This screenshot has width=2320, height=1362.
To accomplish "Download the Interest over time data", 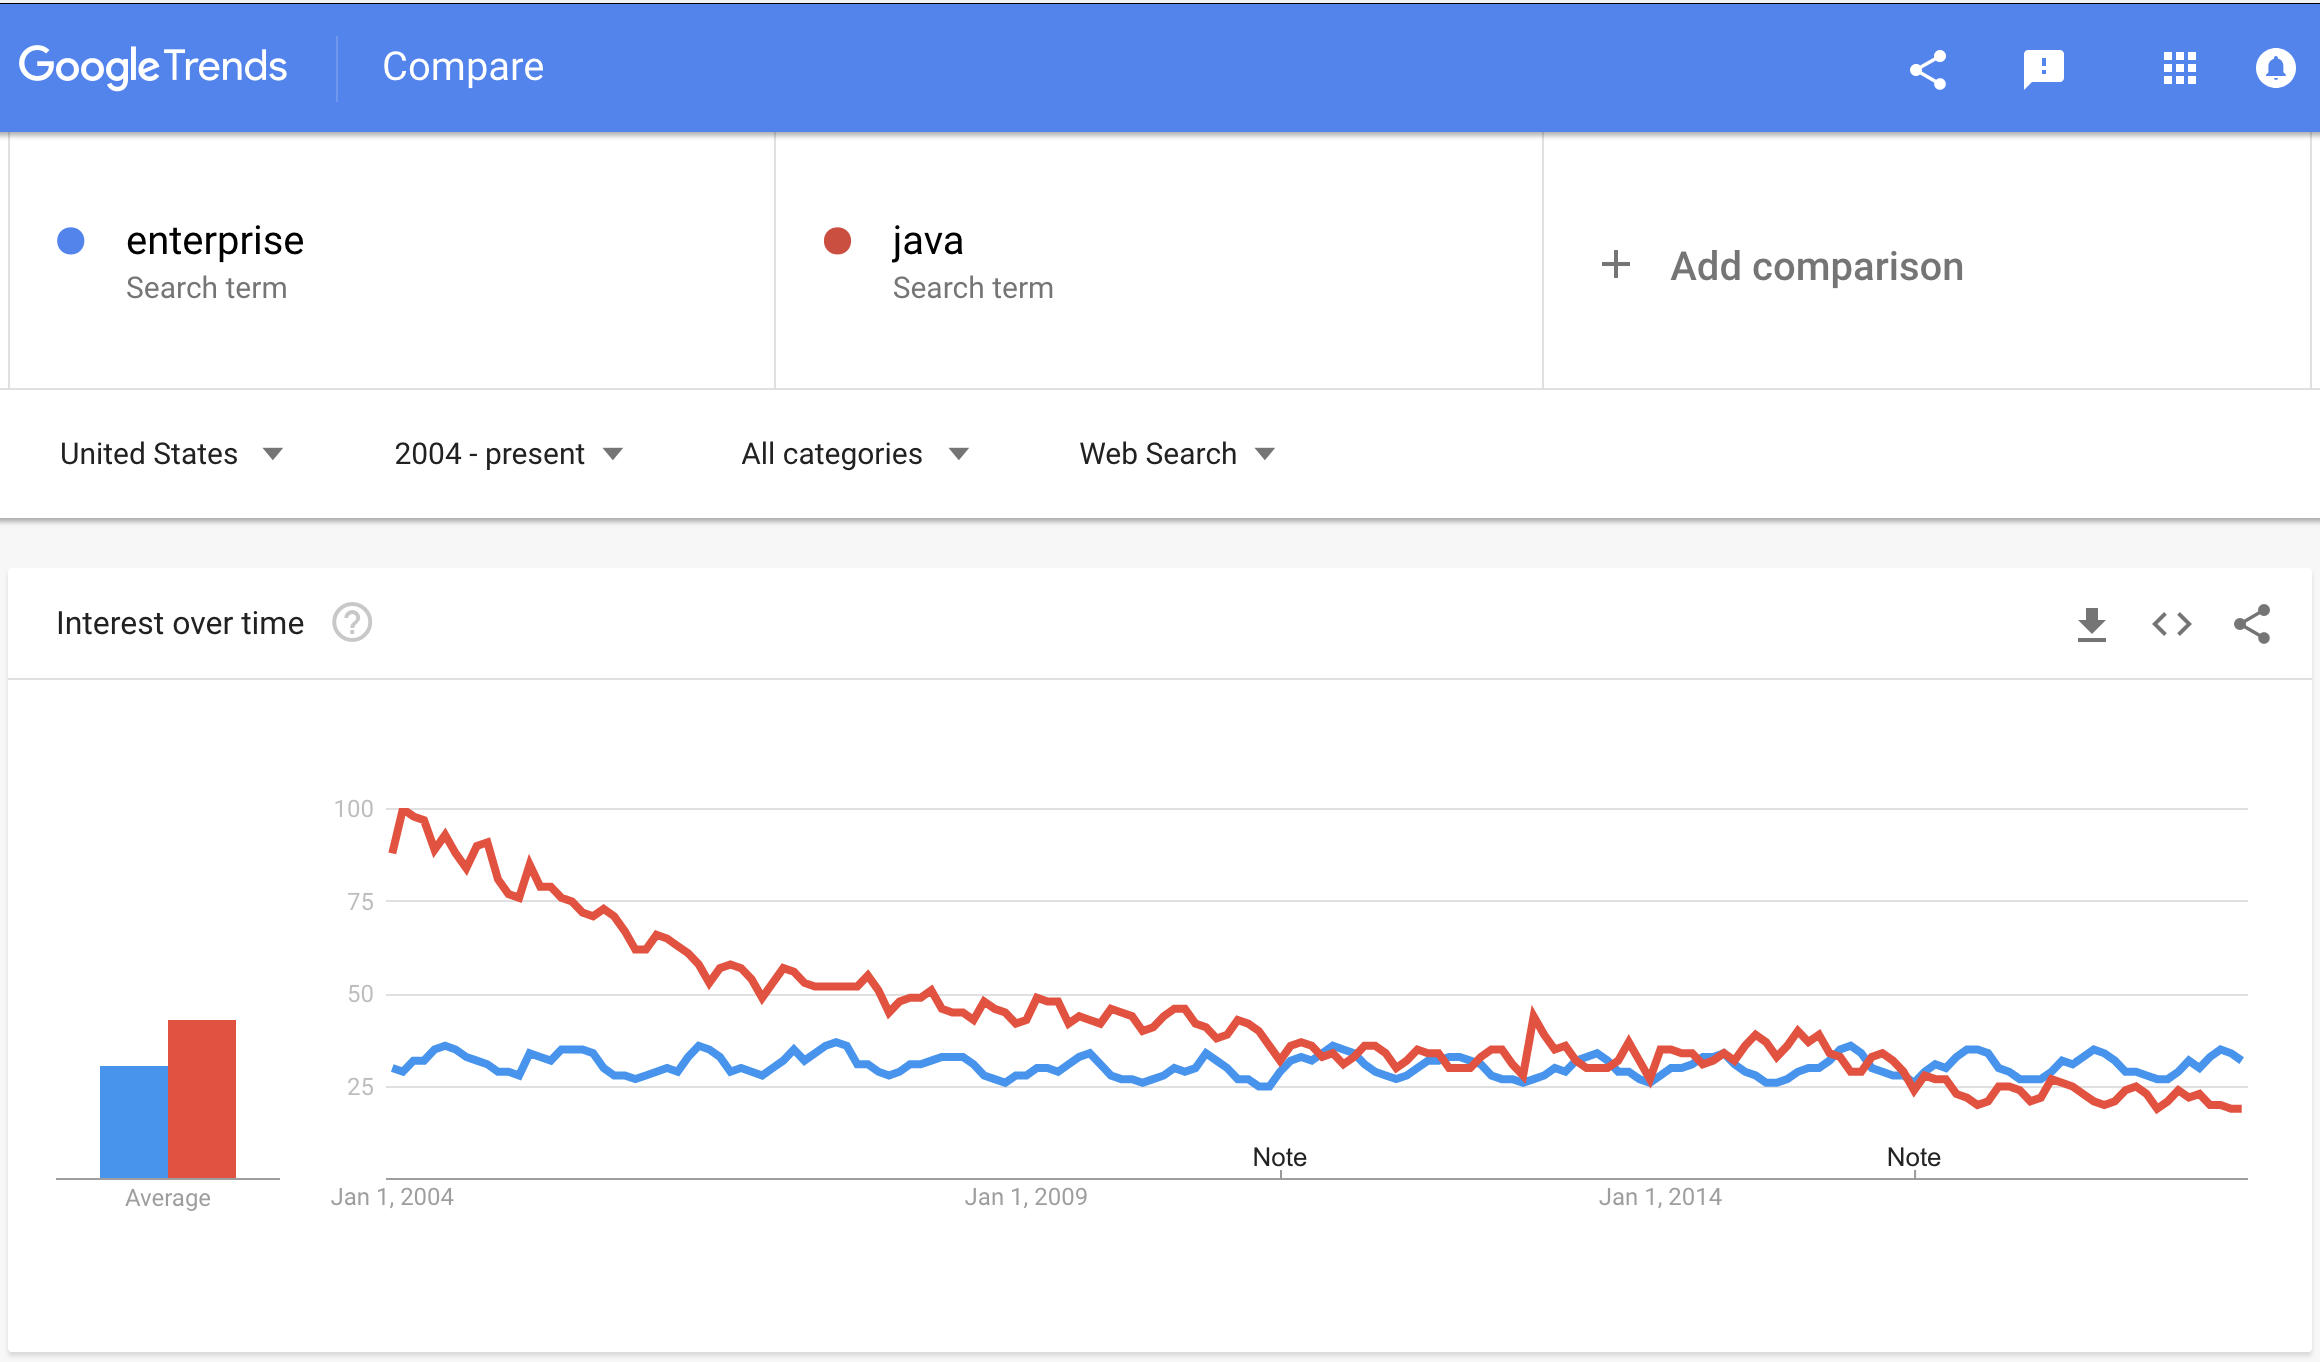I will [2091, 624].
